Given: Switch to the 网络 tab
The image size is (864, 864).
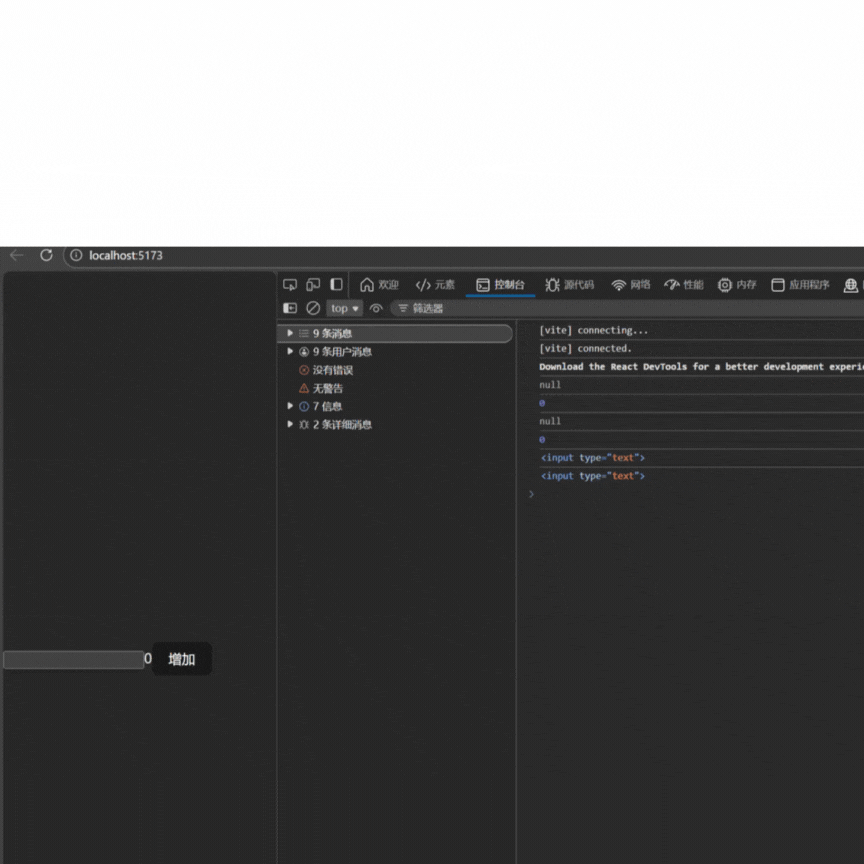Looking at the screenshot, I should pos(631,285).
